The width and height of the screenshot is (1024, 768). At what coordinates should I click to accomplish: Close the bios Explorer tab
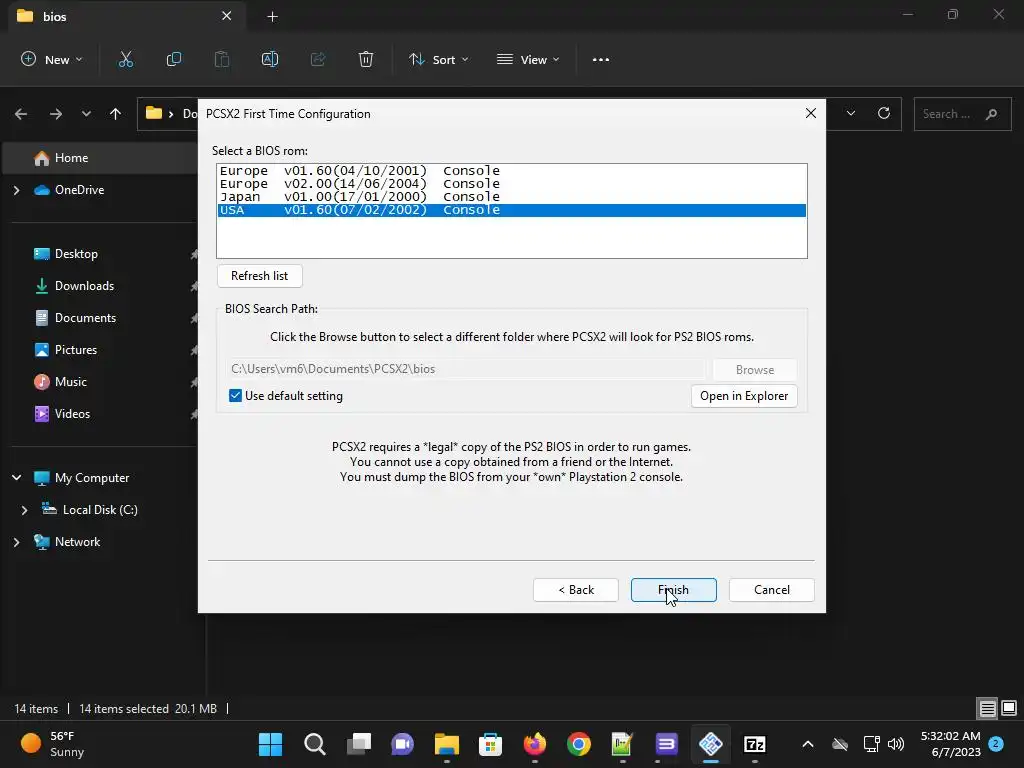[227, 16]
